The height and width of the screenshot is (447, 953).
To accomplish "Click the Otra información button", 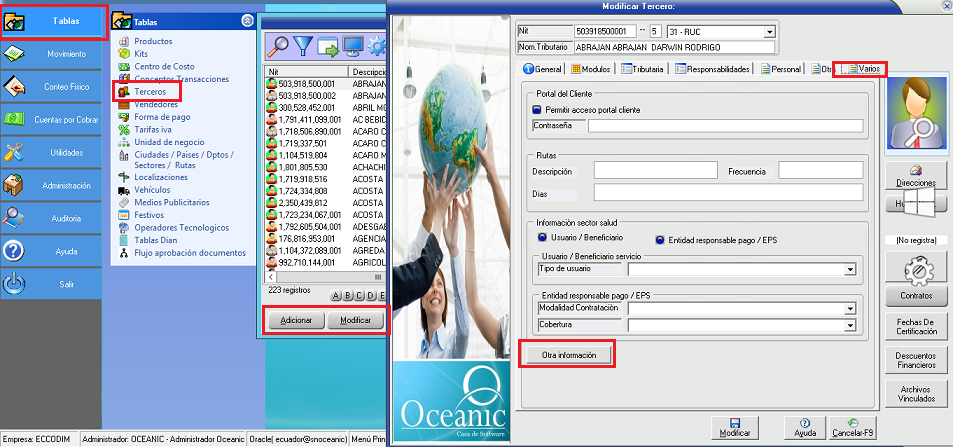I will (567, 355).
